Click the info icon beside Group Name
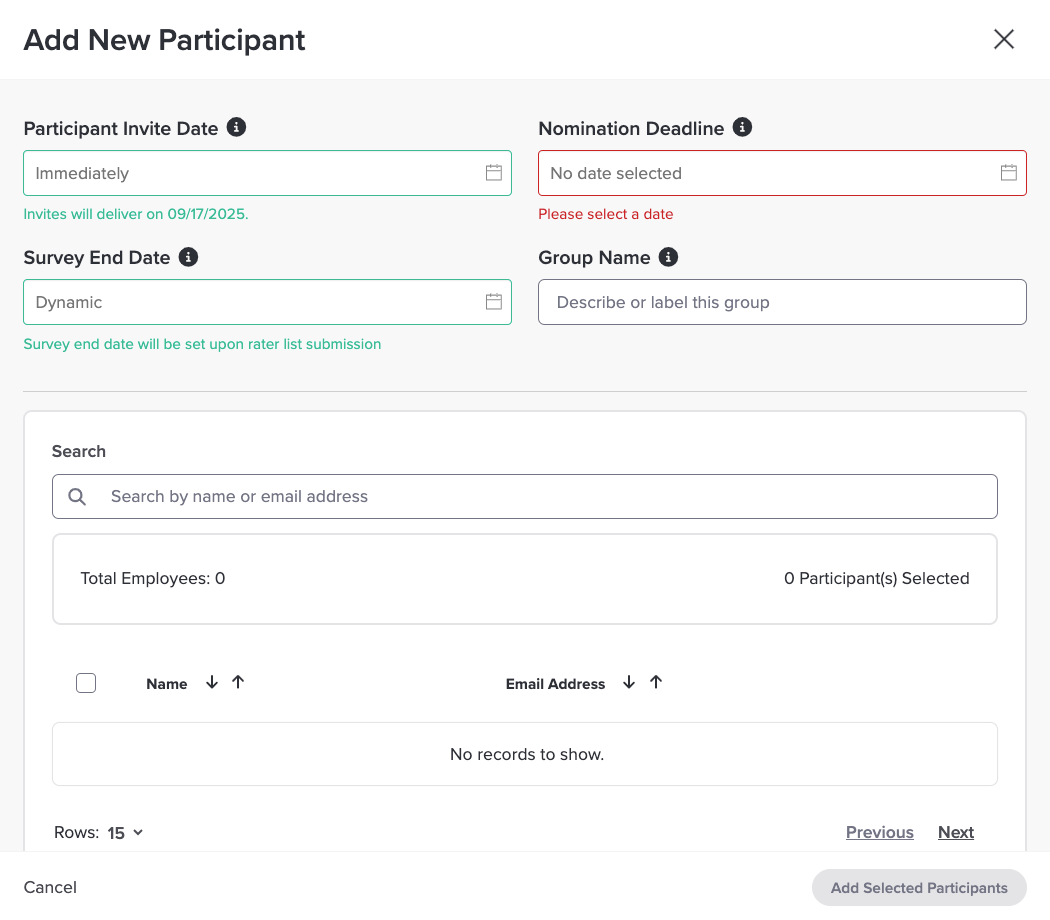 tap(668, 257)
